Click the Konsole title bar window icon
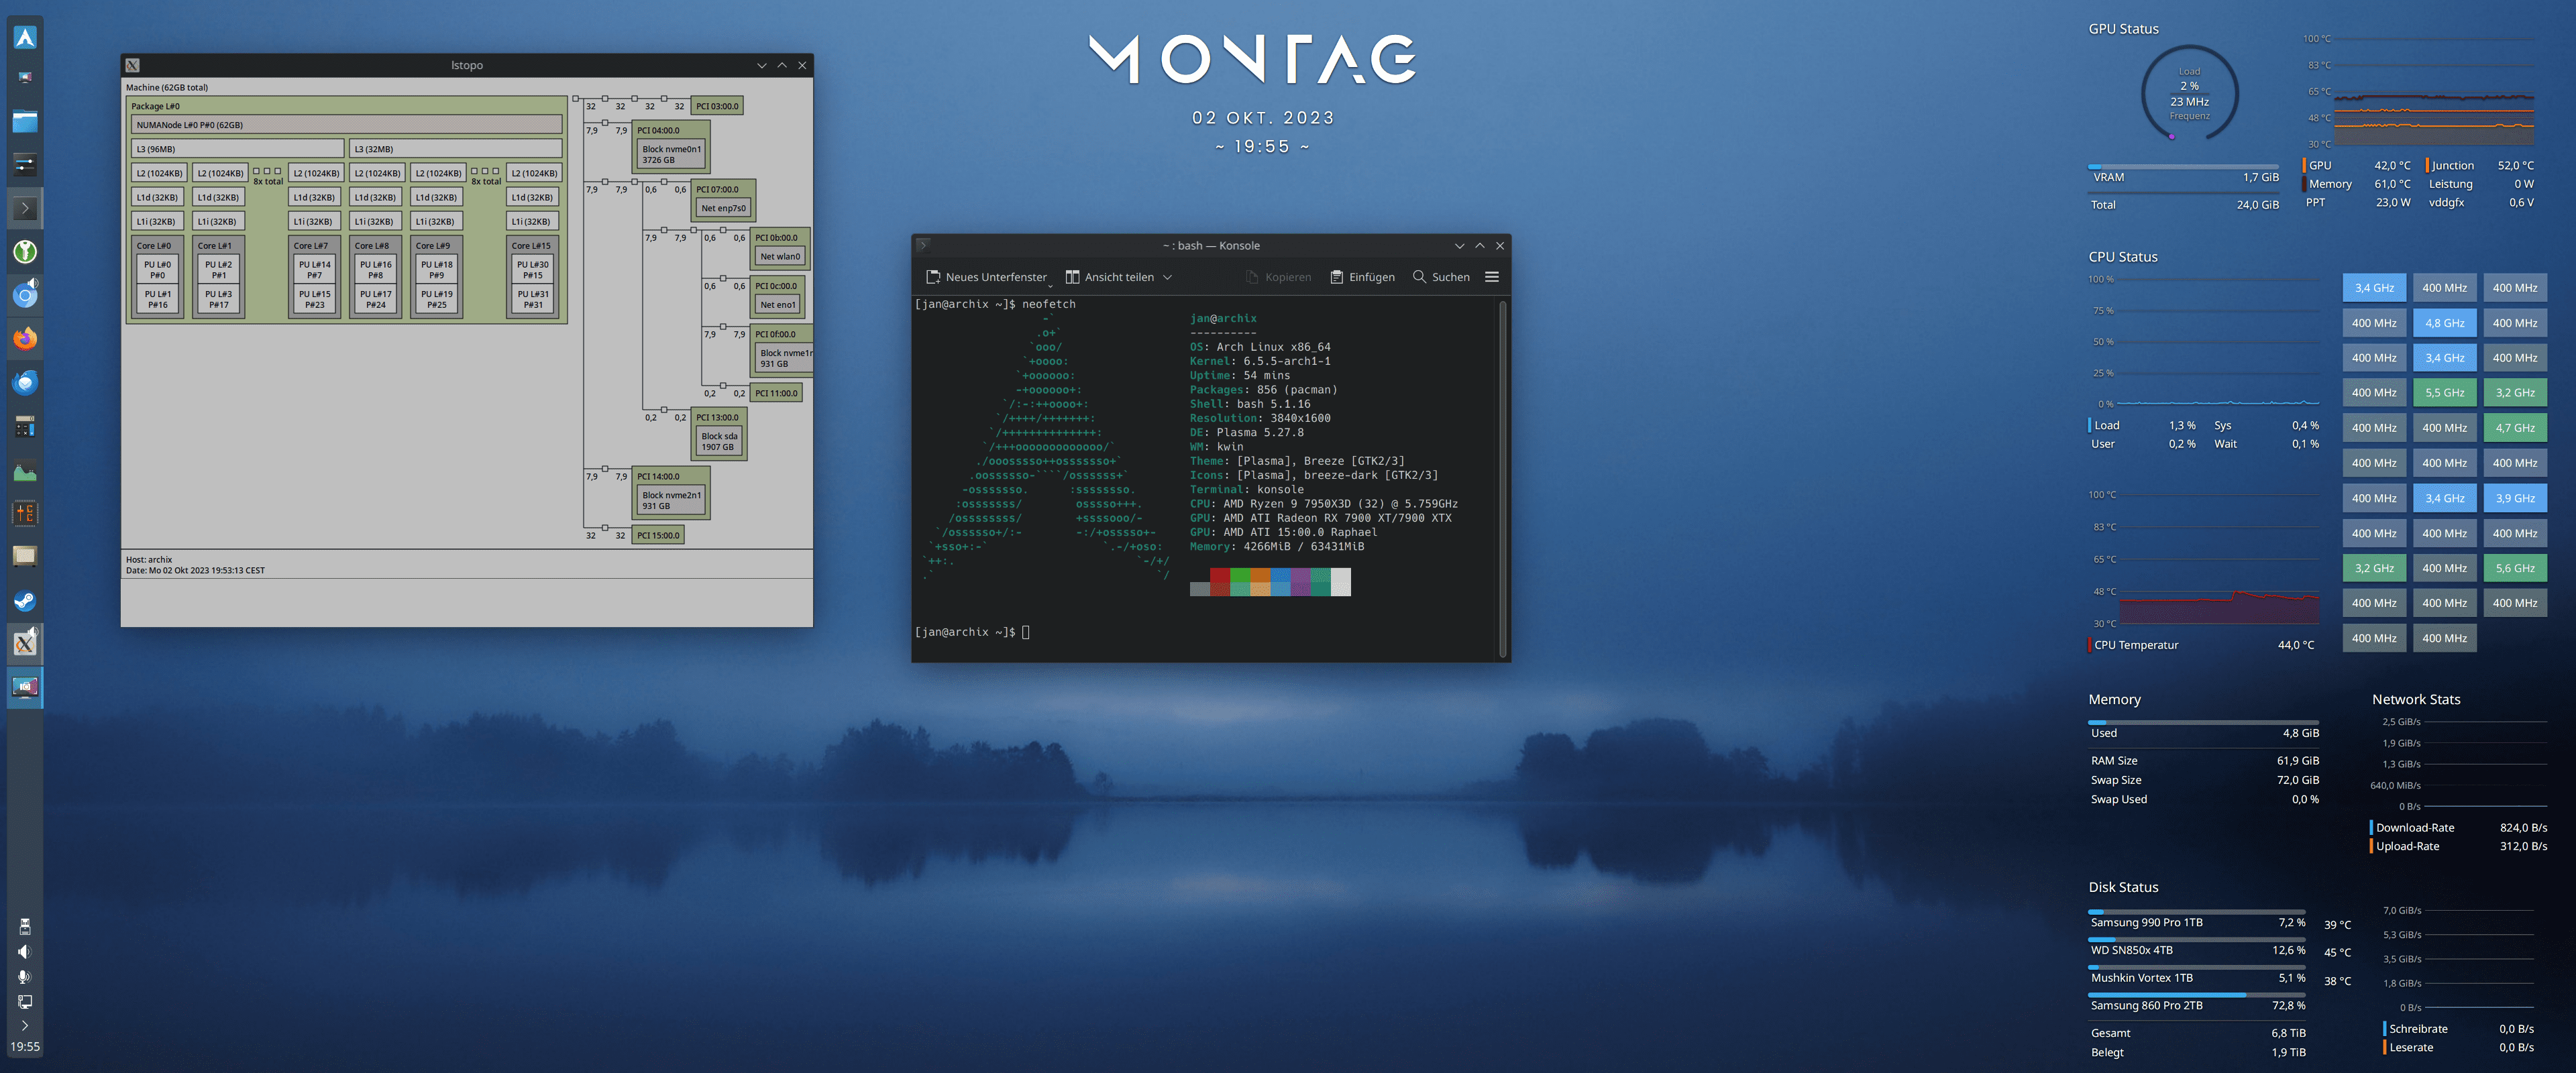Image resolution: width=2576 pixels, height=1073 pixels. pyautogui.click(x=924, y=245)
